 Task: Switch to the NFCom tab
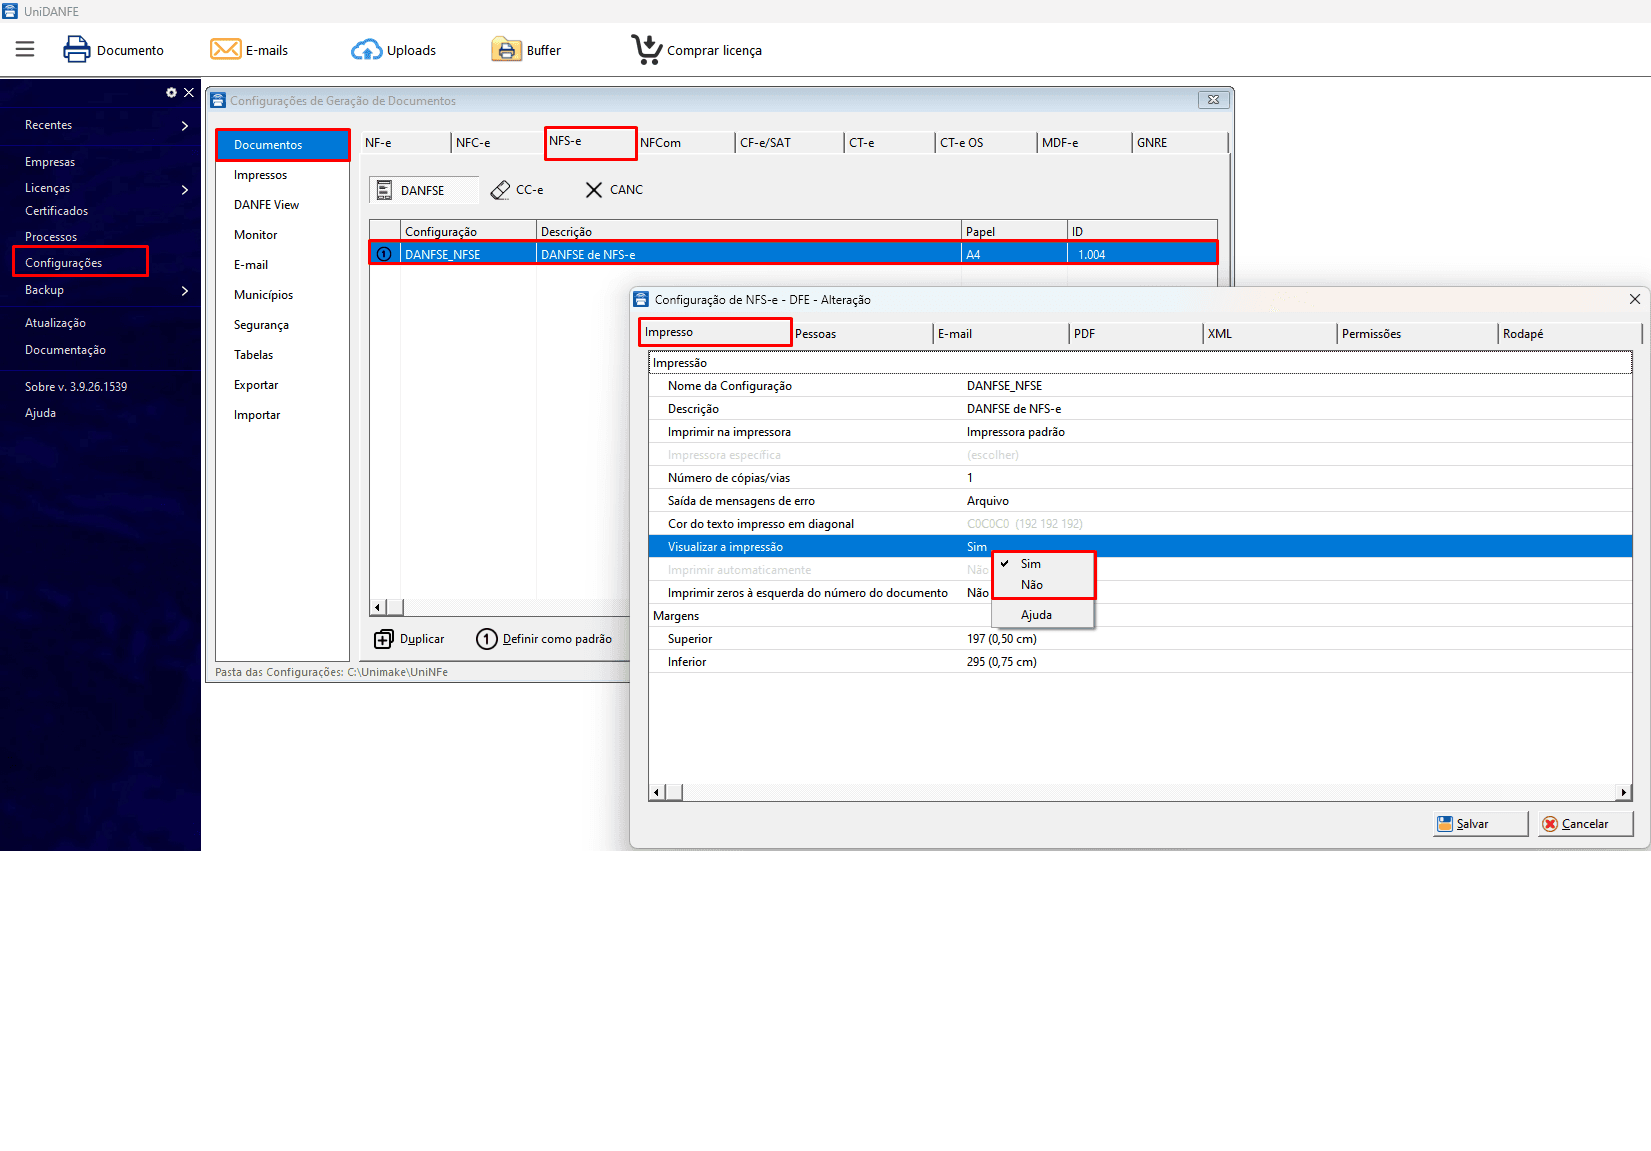click(x=685, y=143)
